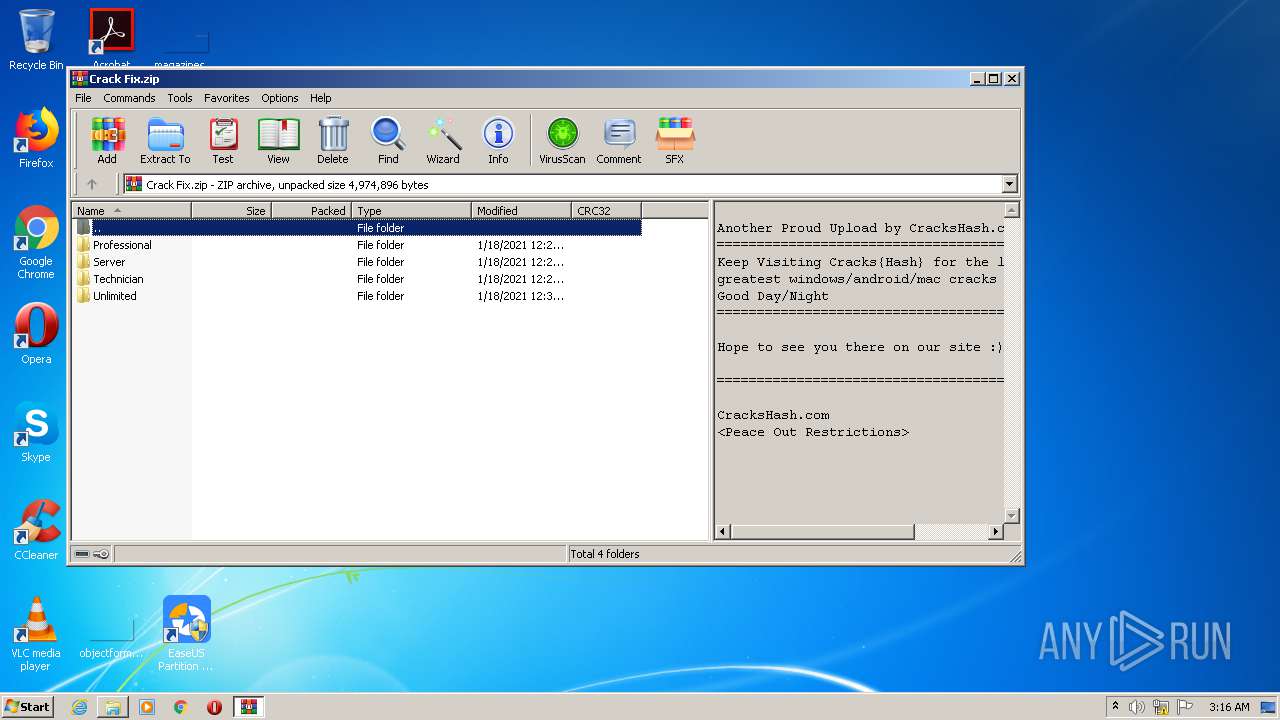Show hidden tray icons arrow
1280x720 pixels.
click(x=1115, y=707)
